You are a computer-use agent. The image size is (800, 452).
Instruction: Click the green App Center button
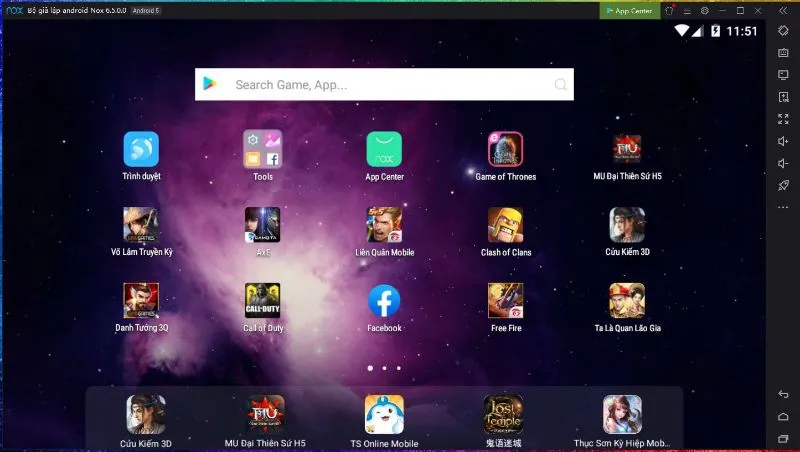[x=629, y=10]
